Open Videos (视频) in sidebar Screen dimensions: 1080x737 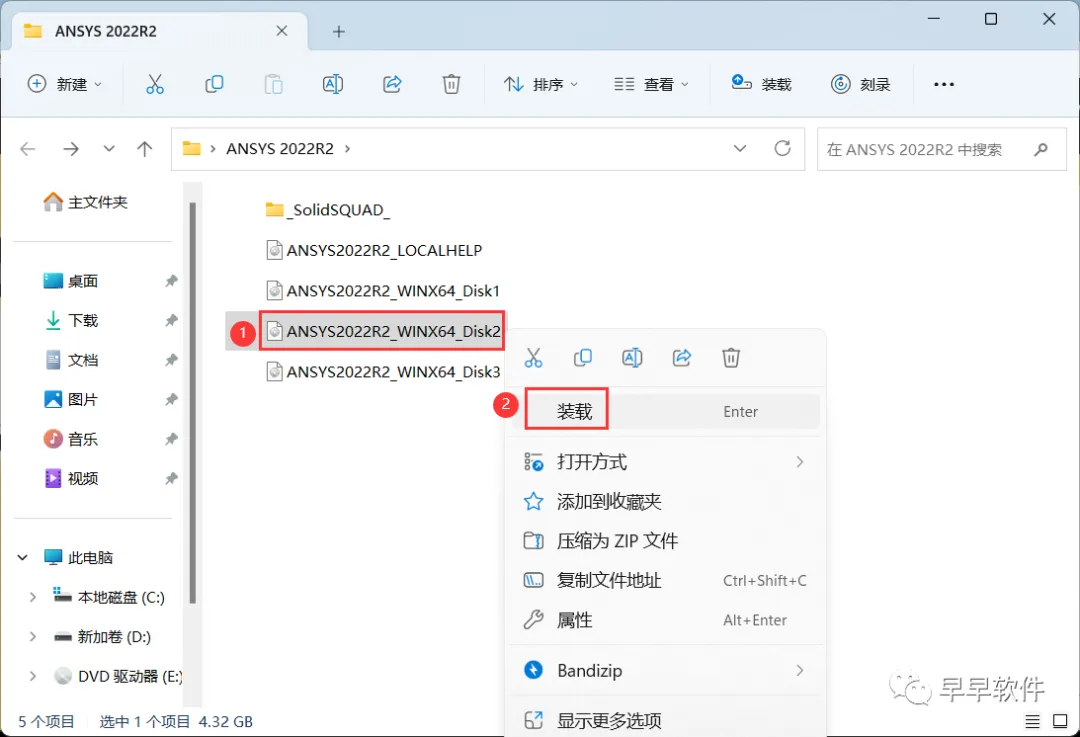[x=70, y=478]
